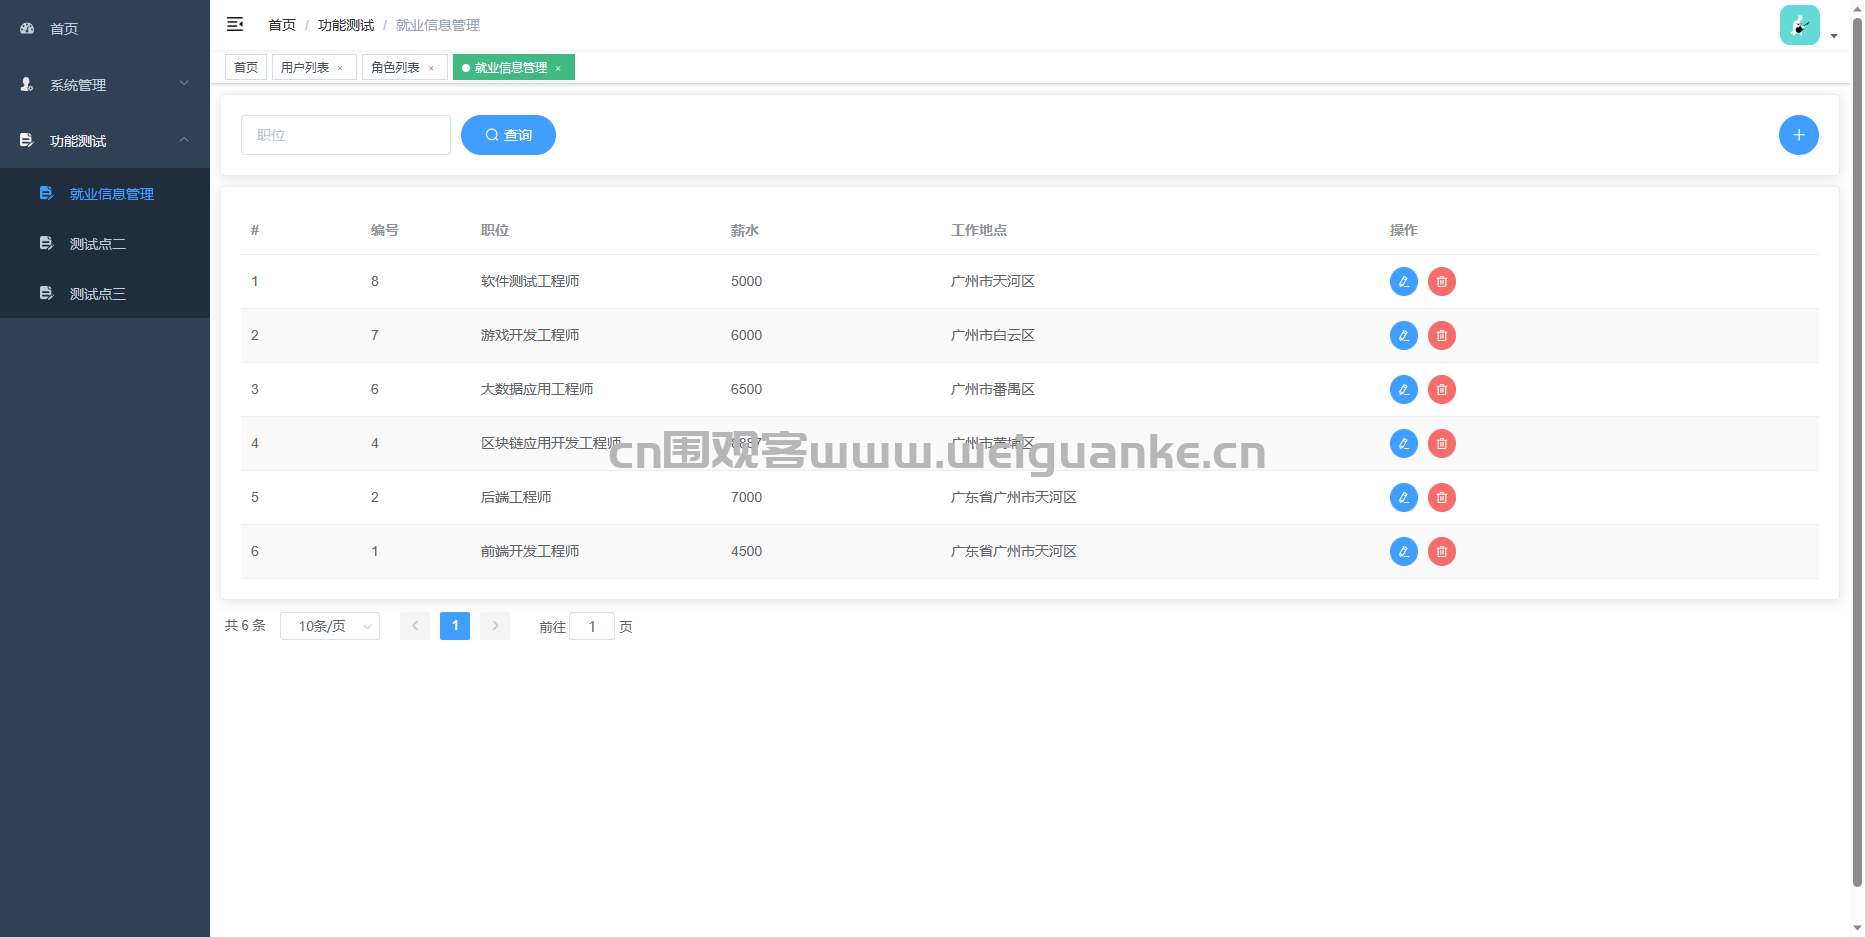The height and width of the screenshot is (937, 1865).
Task: Edit the 后端工程师 row
Action: [1403, 498]
